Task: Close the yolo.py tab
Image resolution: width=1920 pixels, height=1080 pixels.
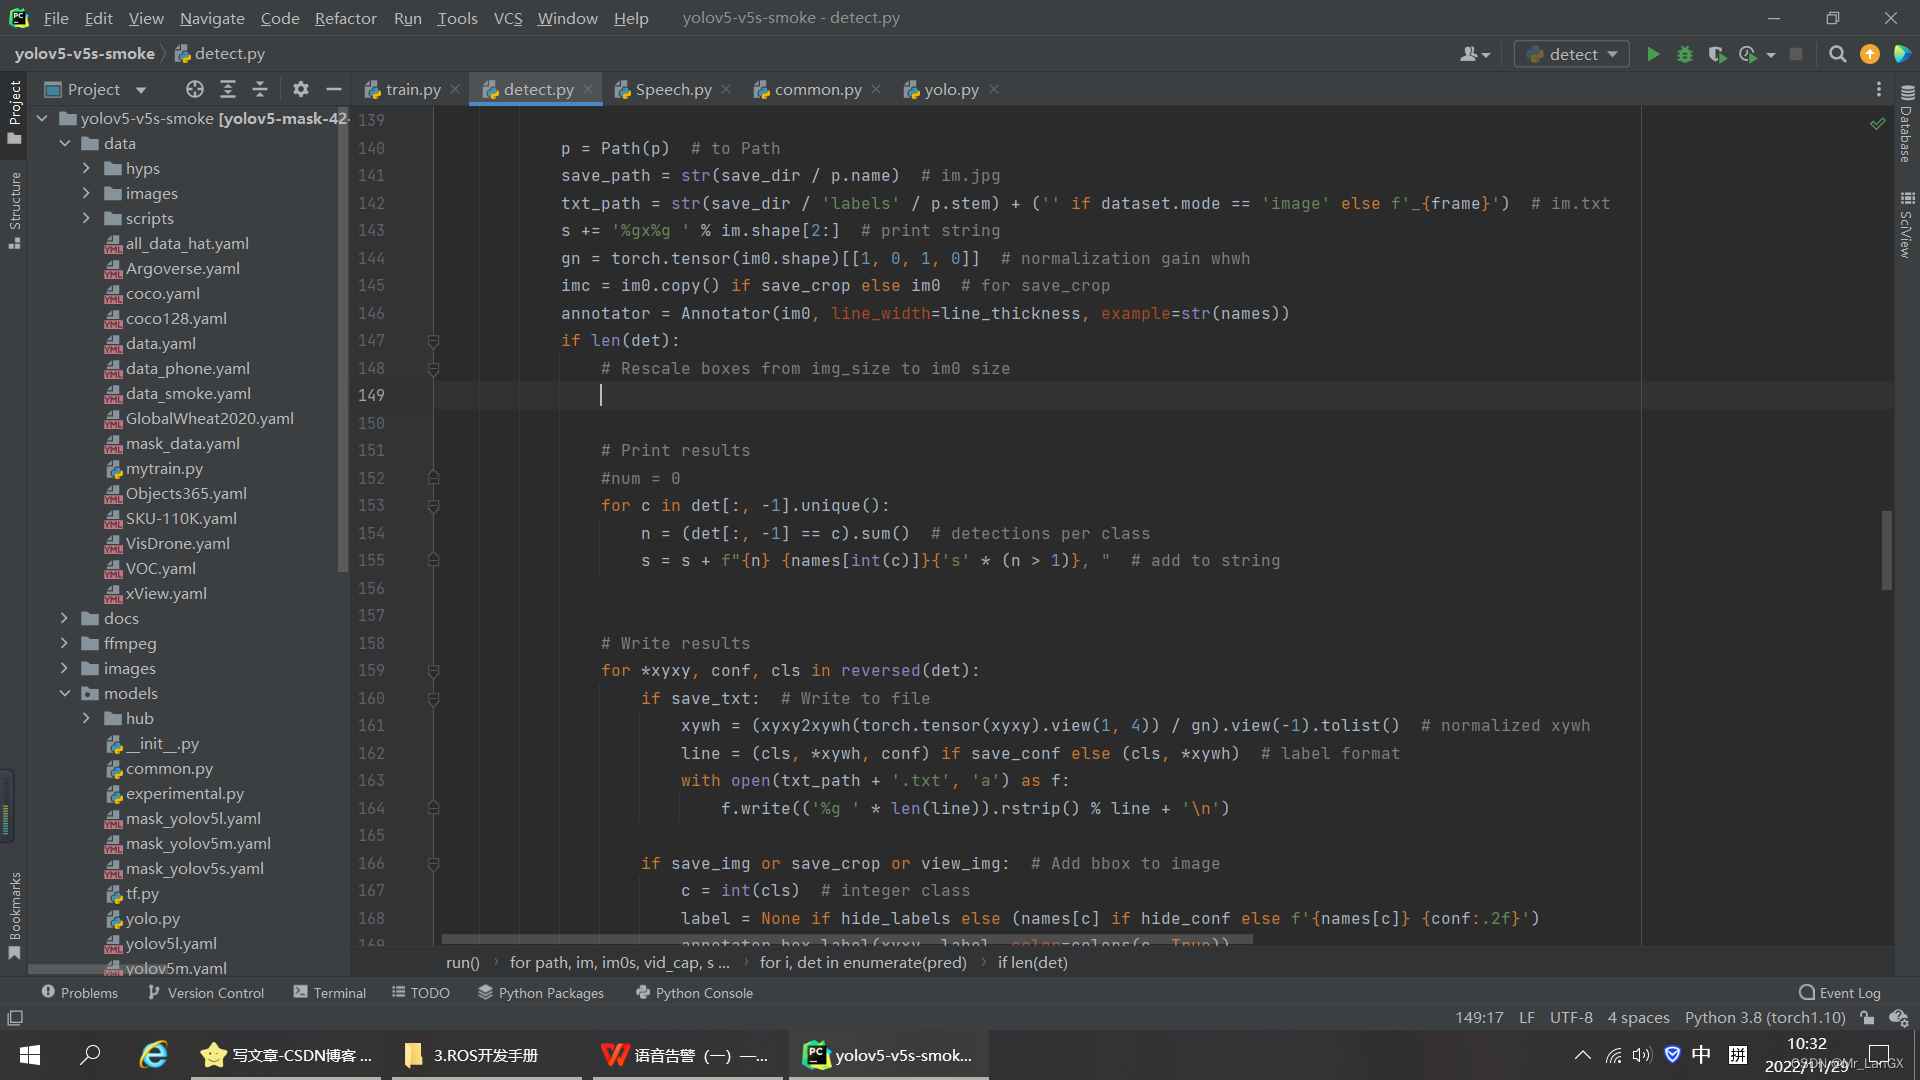Action: 994,89
